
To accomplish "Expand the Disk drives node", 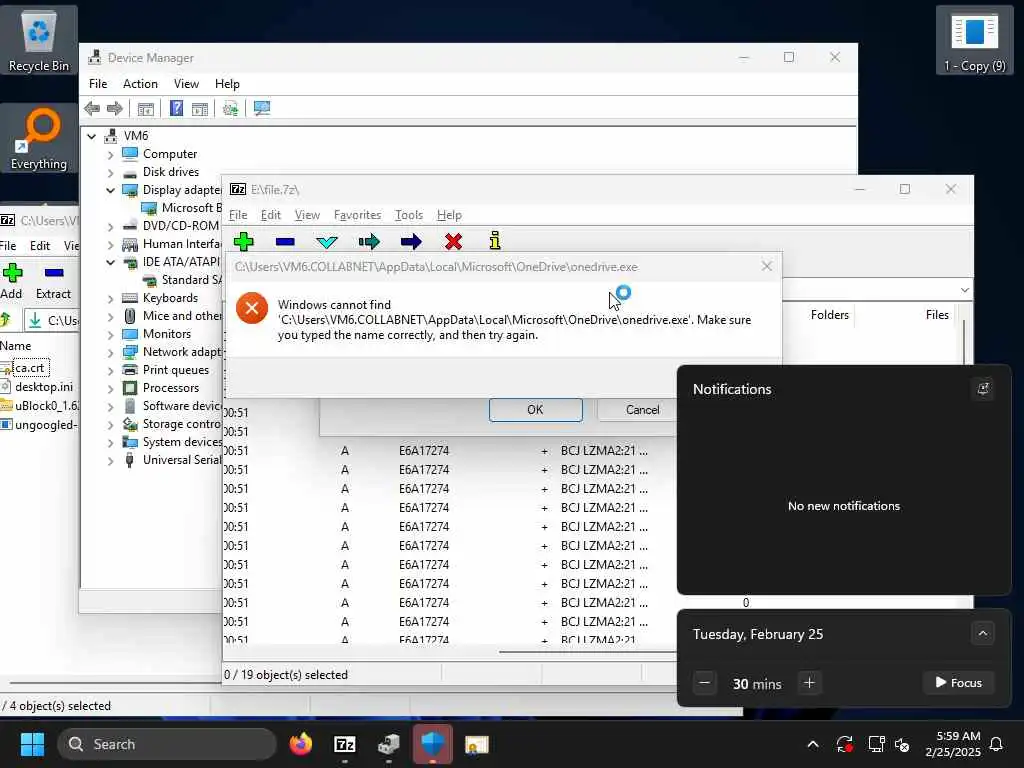I will (110, 172).
